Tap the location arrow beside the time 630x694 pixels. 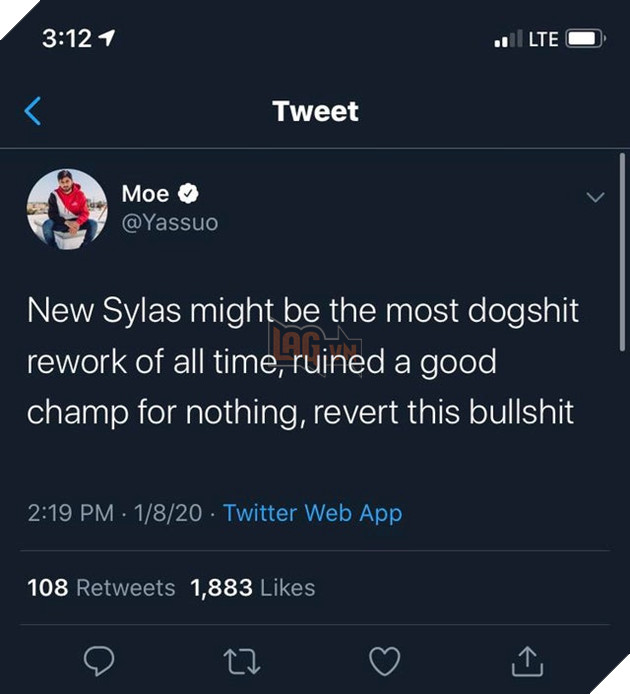click(109, 39)
